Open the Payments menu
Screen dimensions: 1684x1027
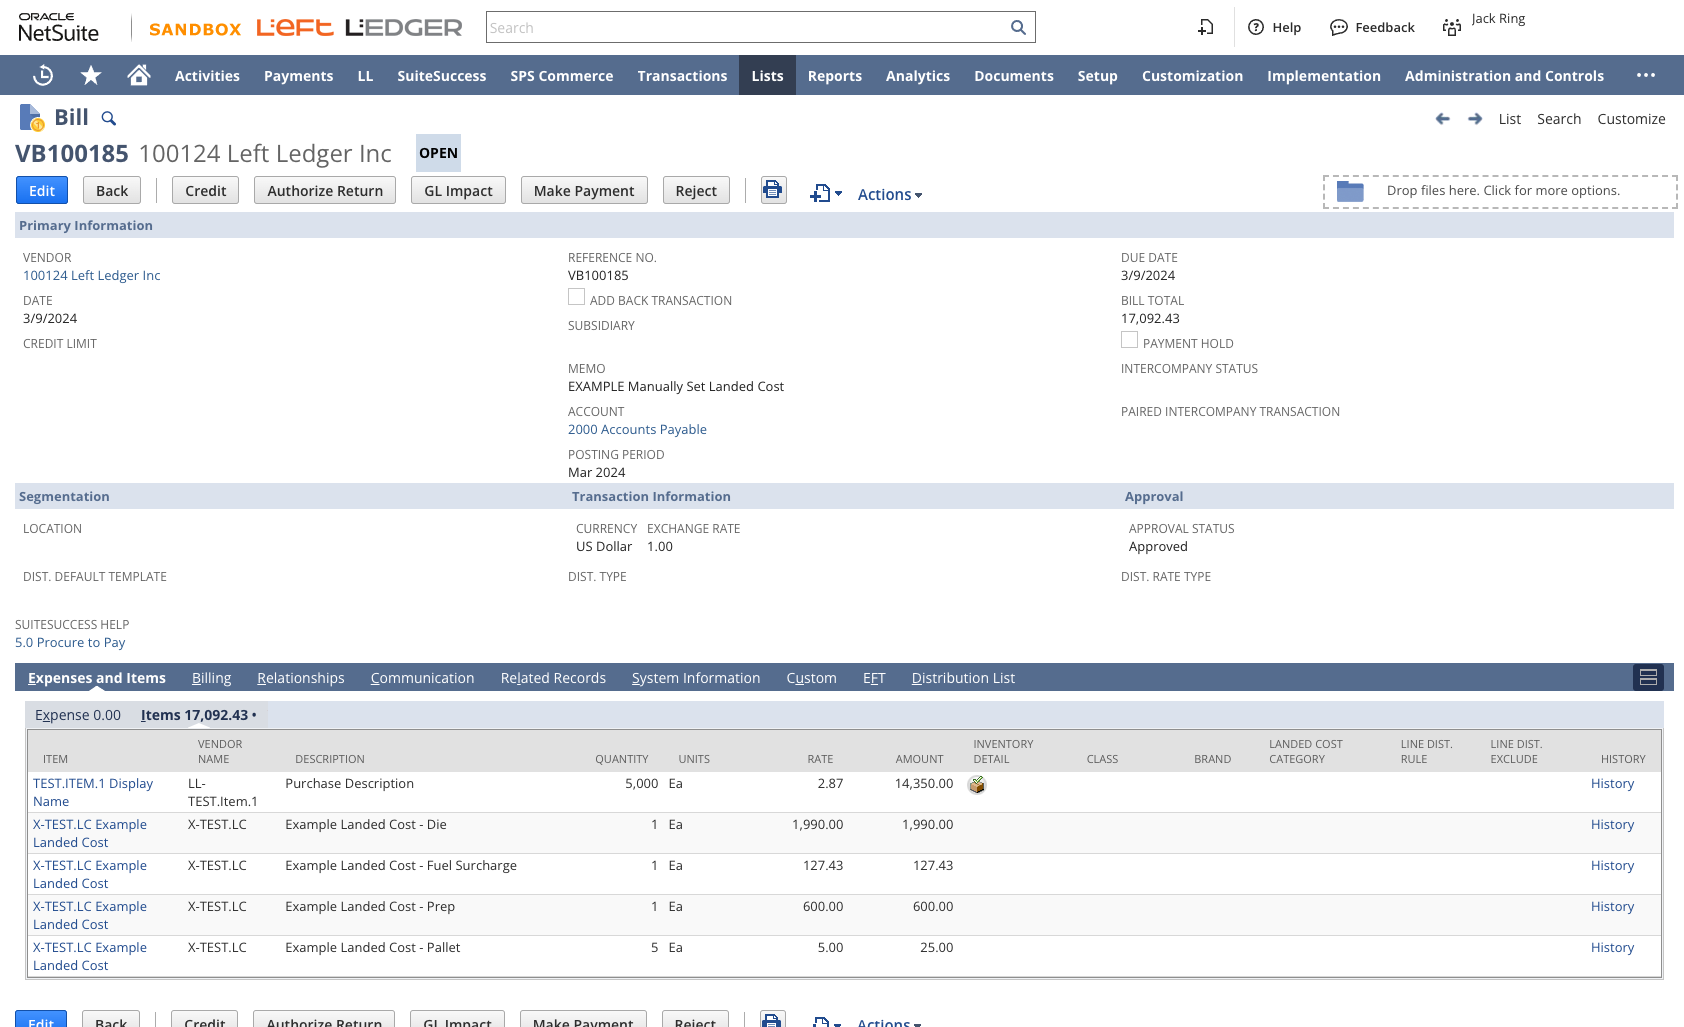(298, 75)
